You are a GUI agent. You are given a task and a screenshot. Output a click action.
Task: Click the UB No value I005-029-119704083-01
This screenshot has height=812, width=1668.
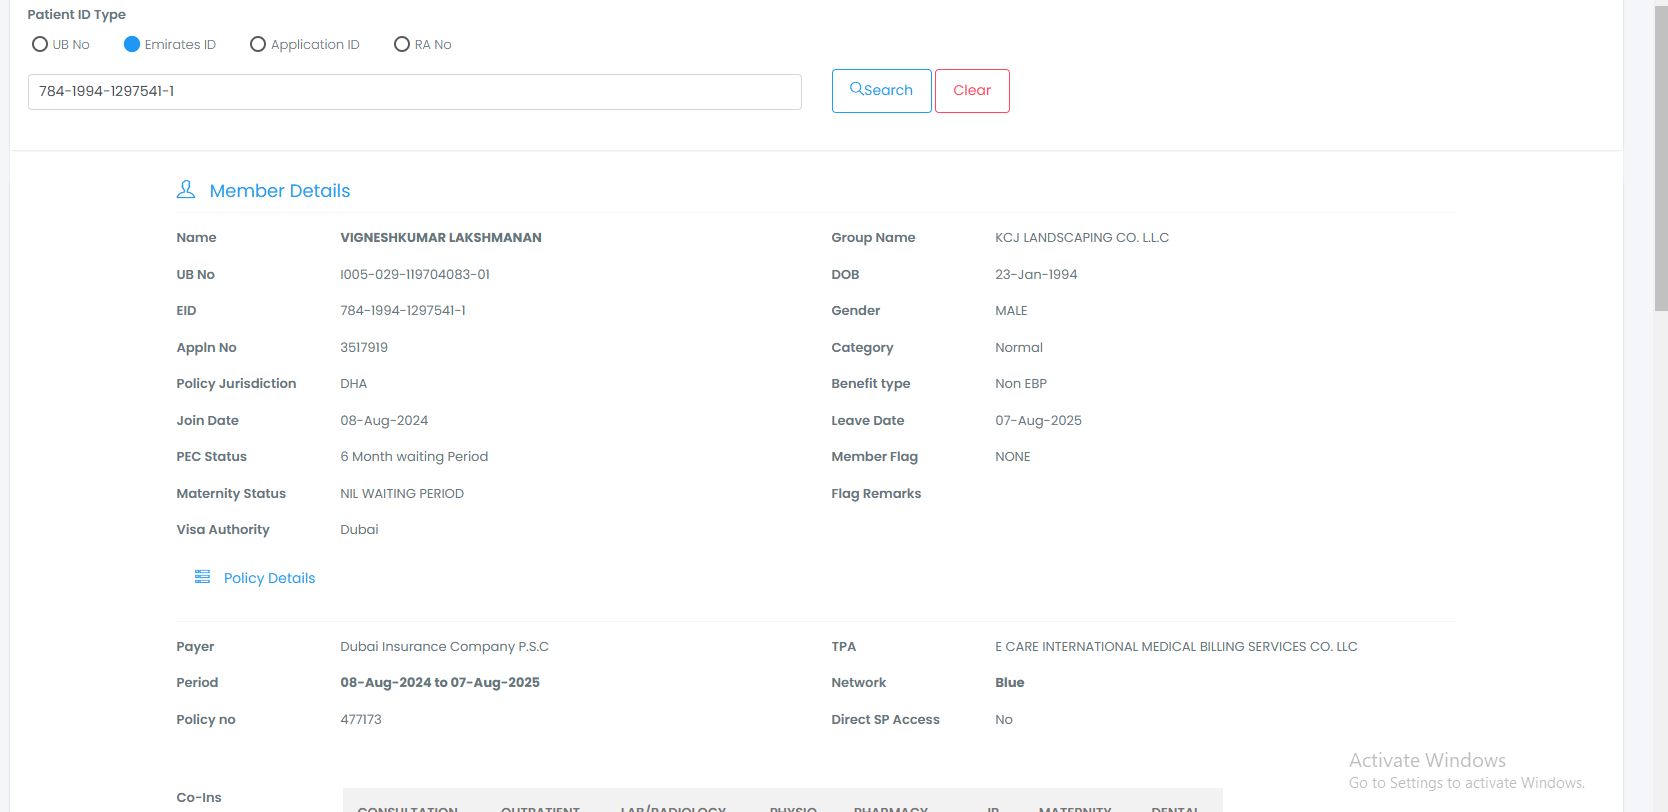point(415,274)
